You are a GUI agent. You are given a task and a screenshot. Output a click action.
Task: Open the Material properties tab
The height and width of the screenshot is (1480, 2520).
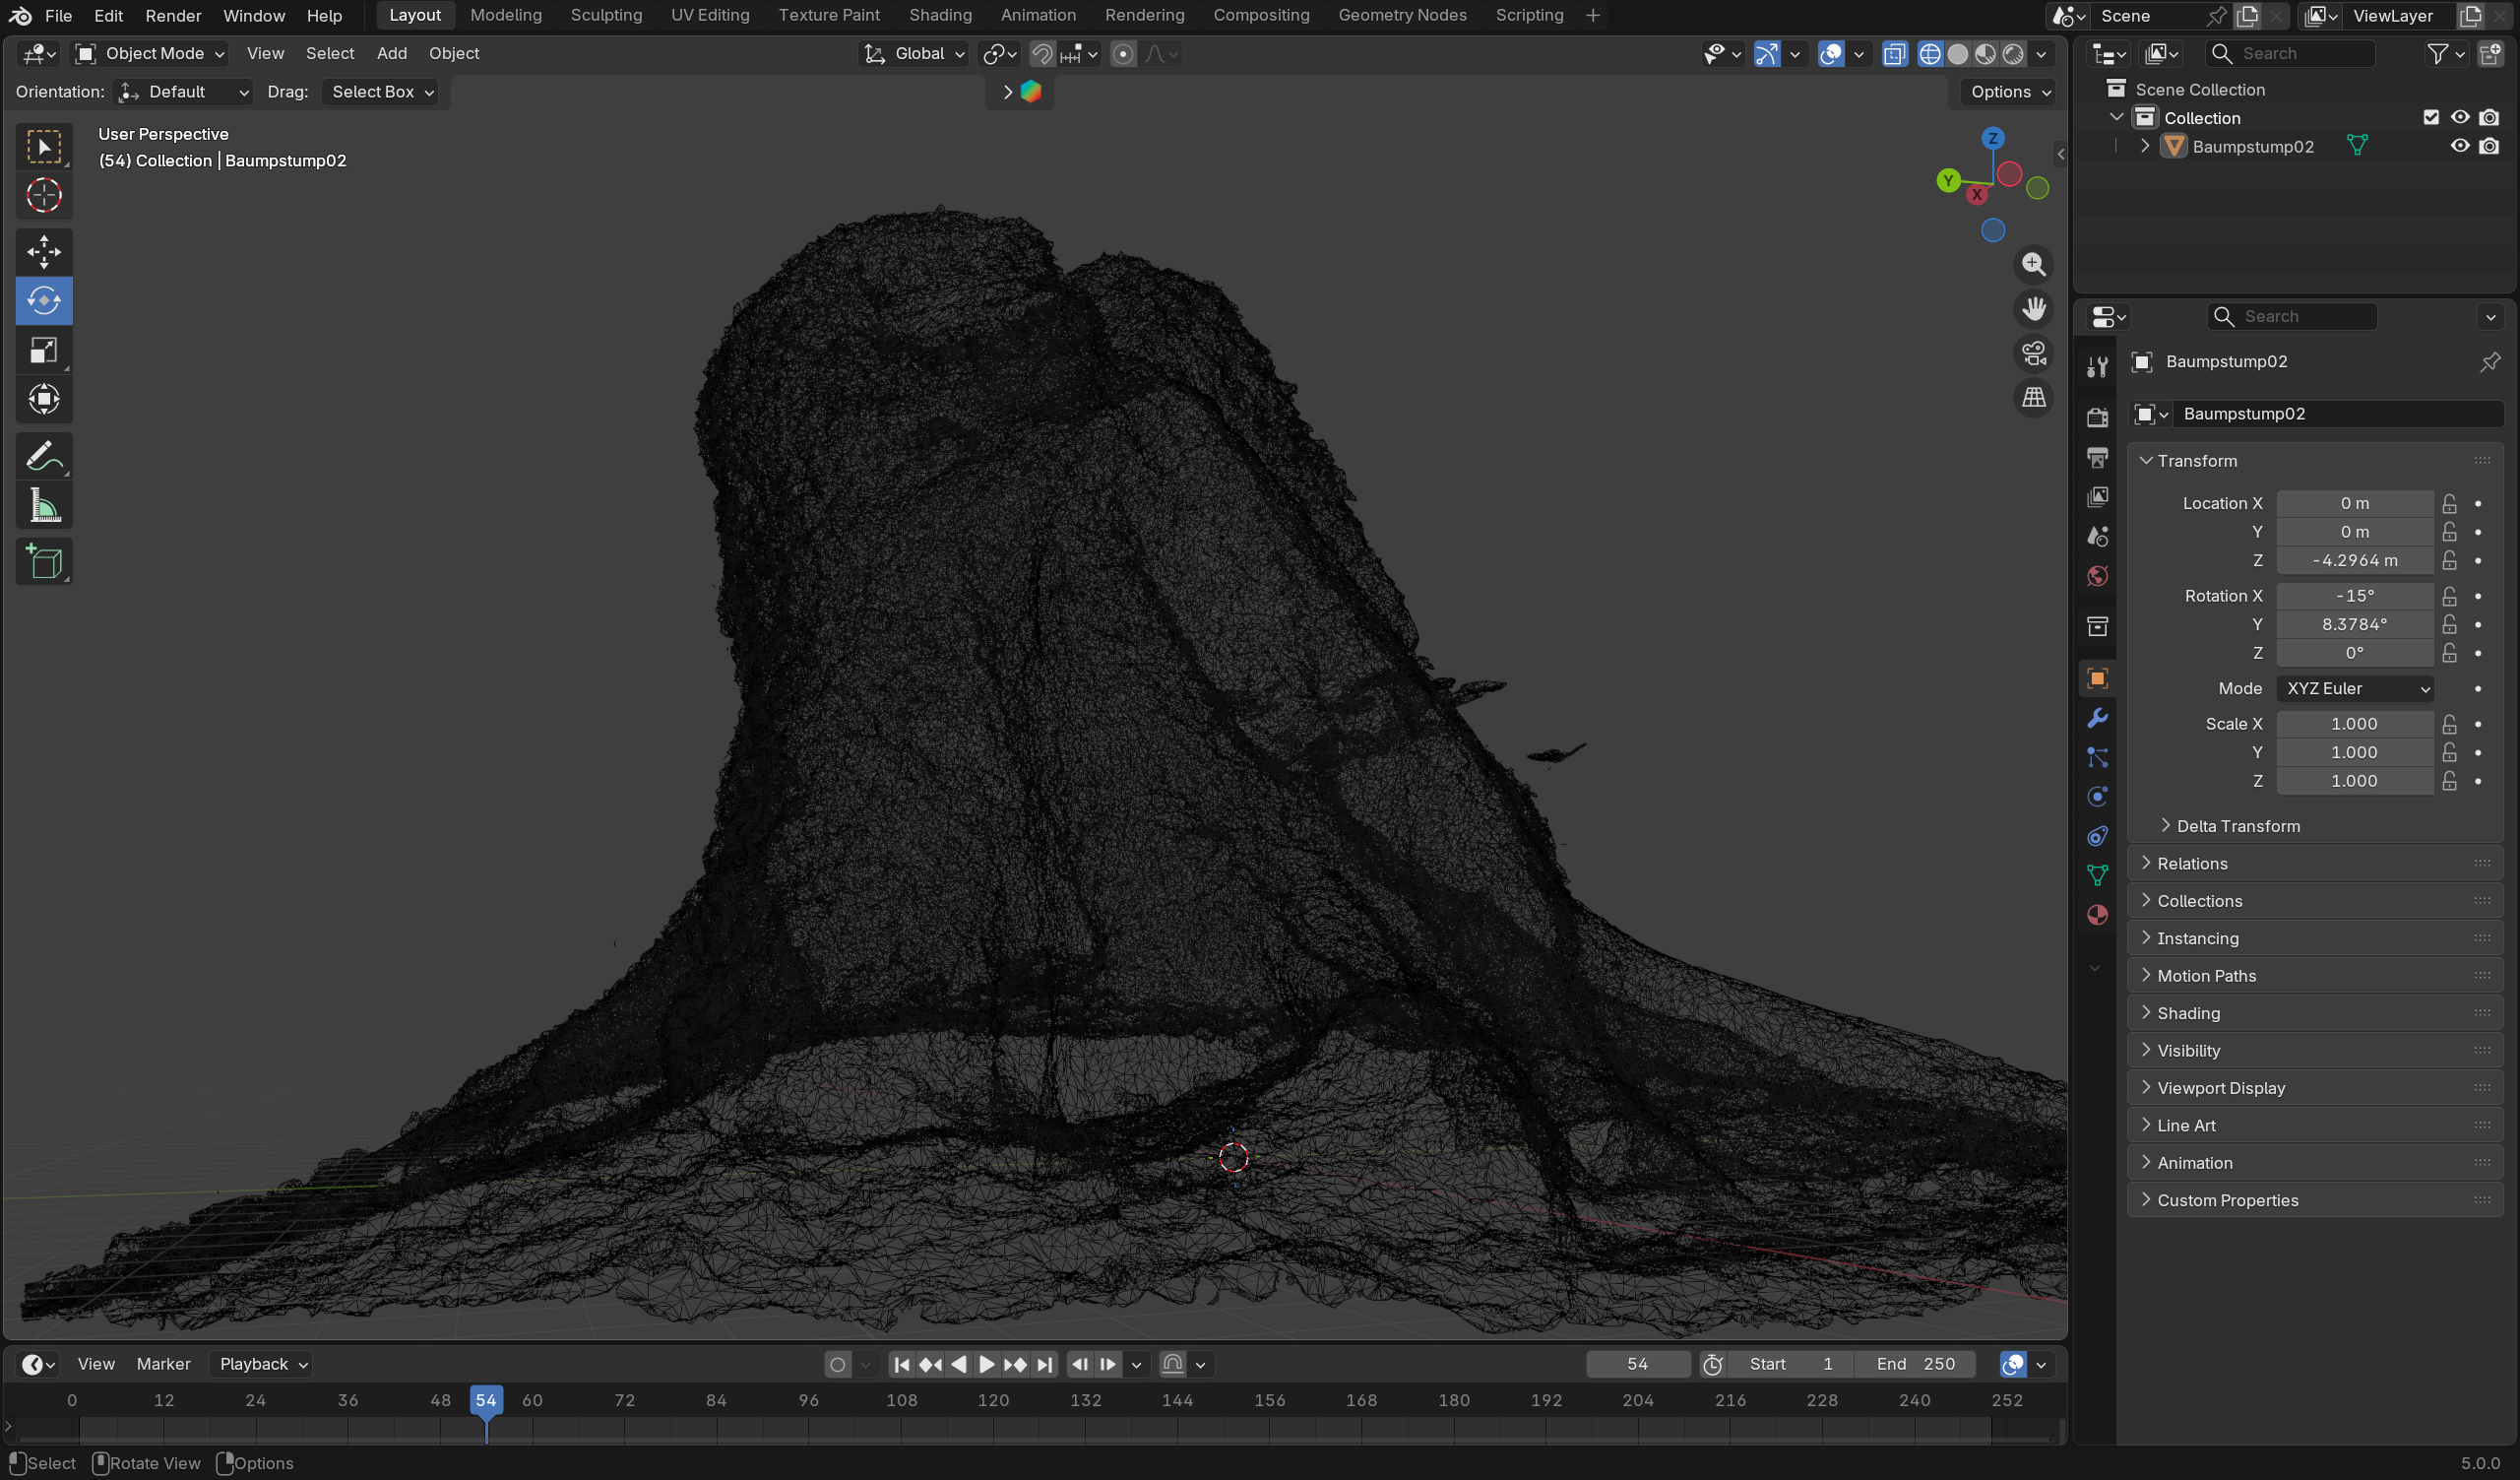2097,915
